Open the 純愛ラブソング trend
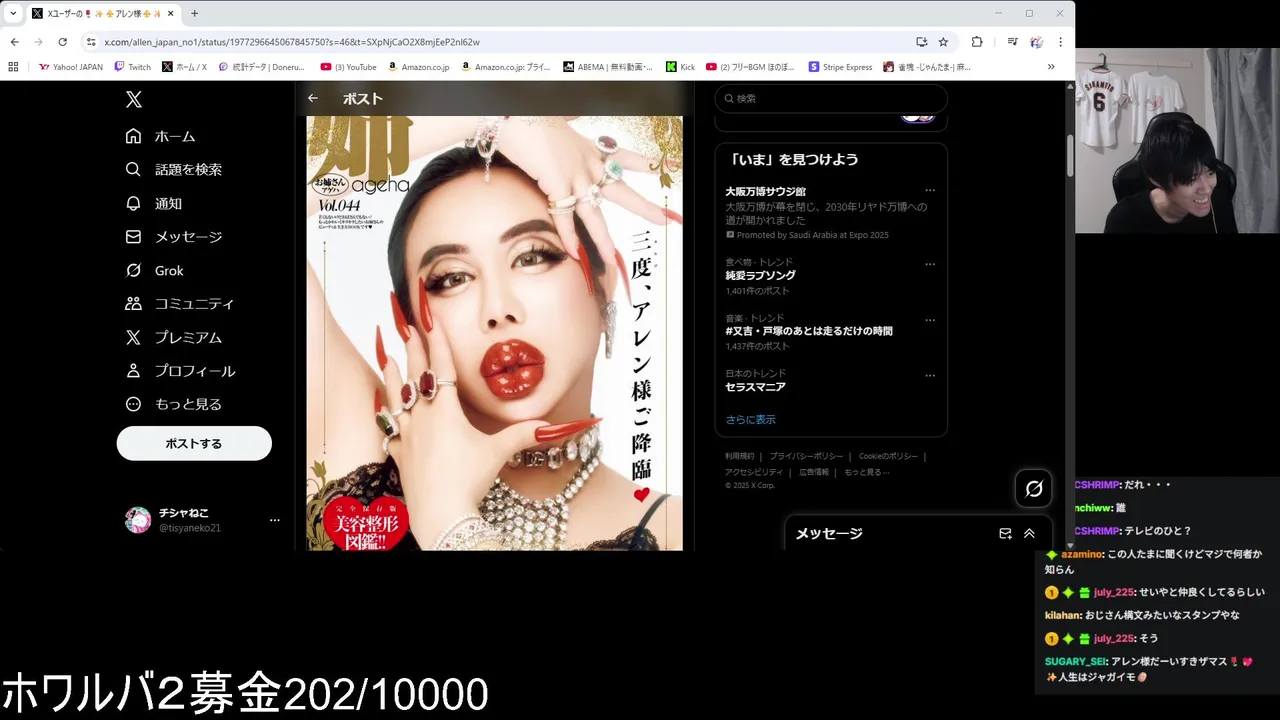This screenshot has width=1280, height=720. pos(760,275)
